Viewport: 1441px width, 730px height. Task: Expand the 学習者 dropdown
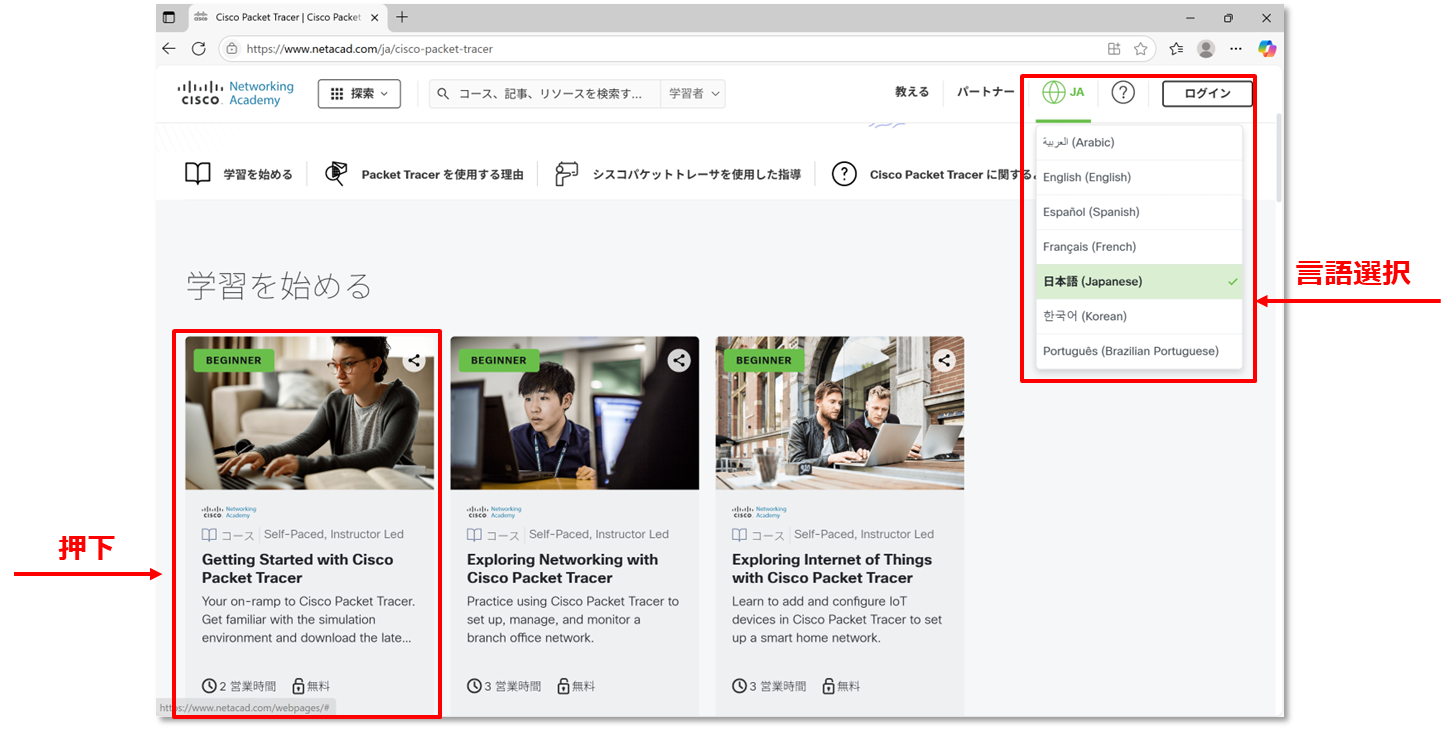692,93
